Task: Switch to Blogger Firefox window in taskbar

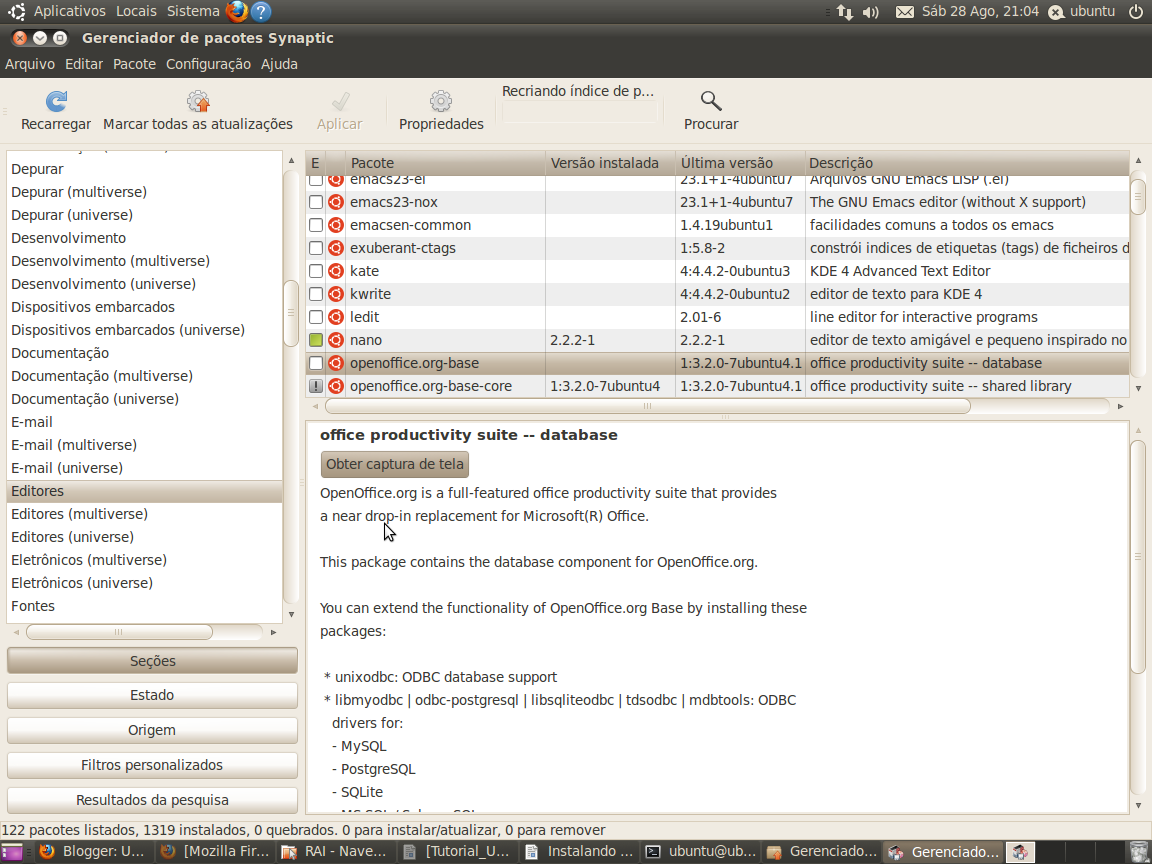Action: 93,852
